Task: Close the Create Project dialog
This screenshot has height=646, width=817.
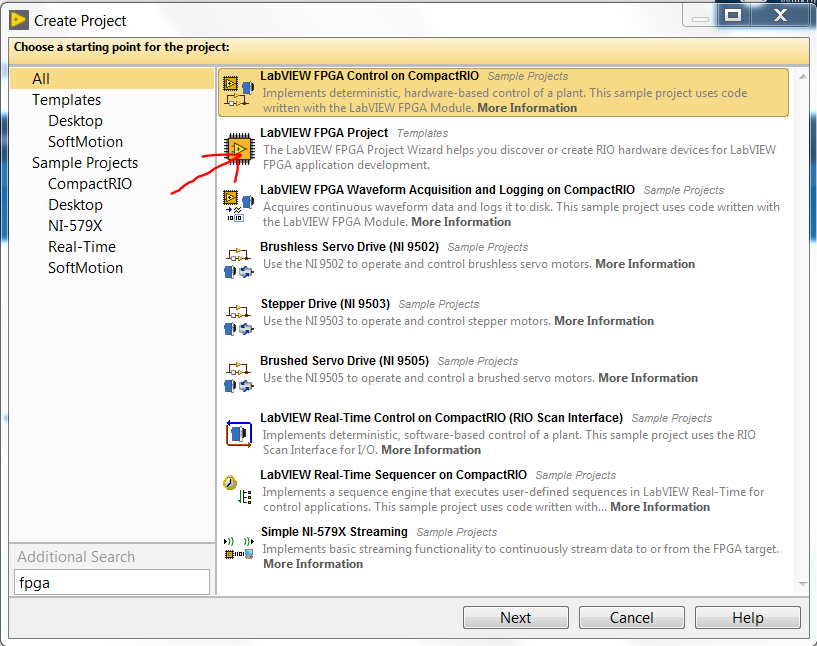Action: (780, 15)
